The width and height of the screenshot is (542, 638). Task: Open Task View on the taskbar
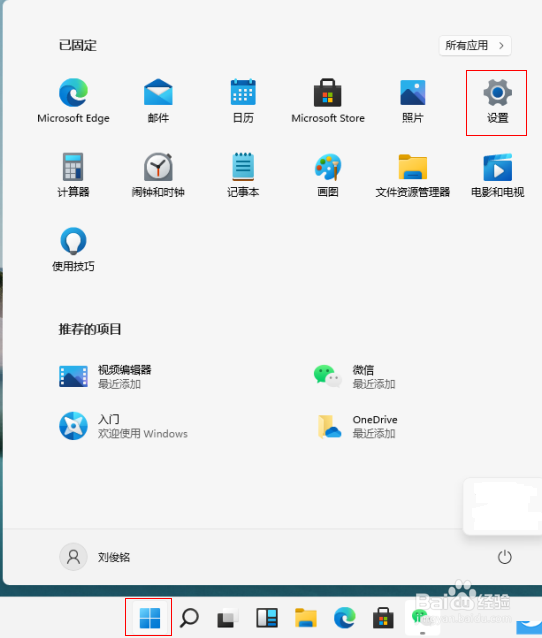click(x=227, y=618)
